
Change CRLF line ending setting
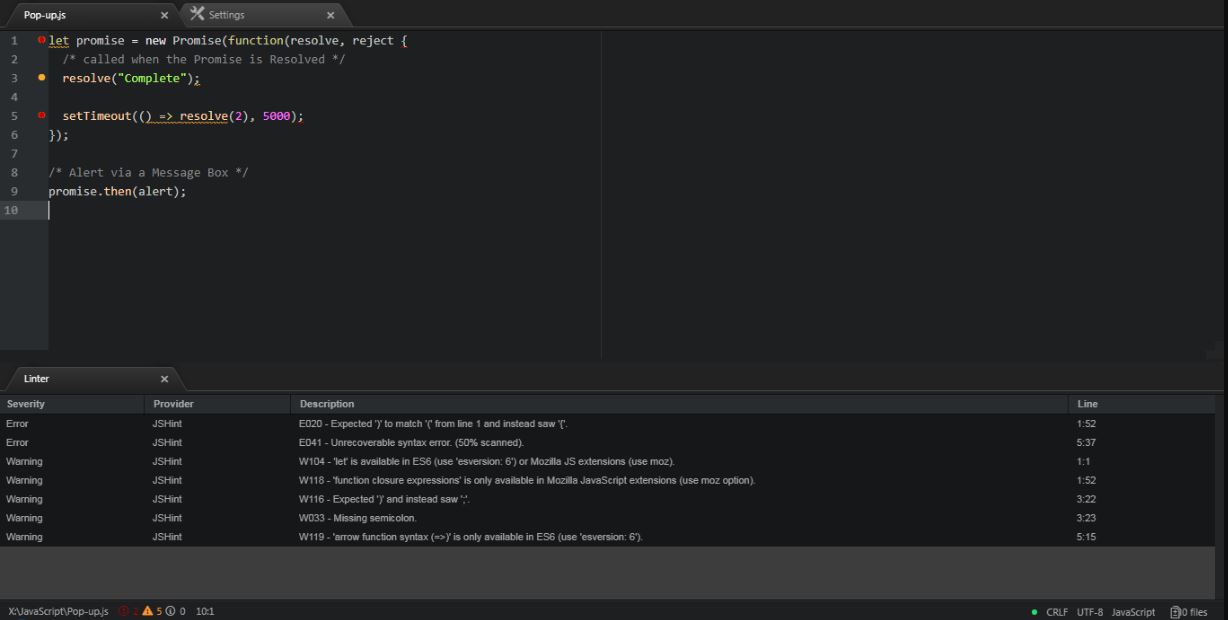[x=1057, y=612]
